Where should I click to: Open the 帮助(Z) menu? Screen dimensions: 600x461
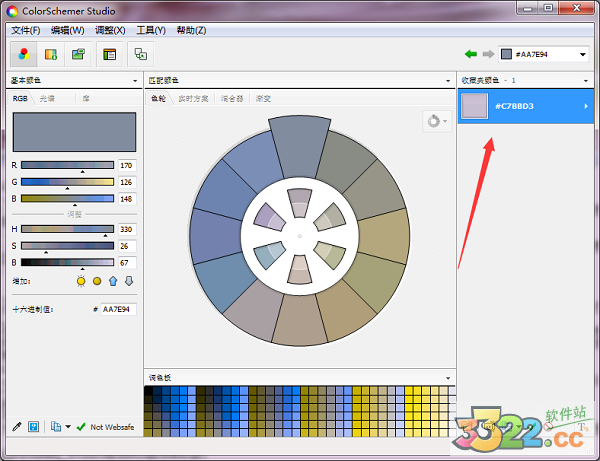[x=191, y=30]
